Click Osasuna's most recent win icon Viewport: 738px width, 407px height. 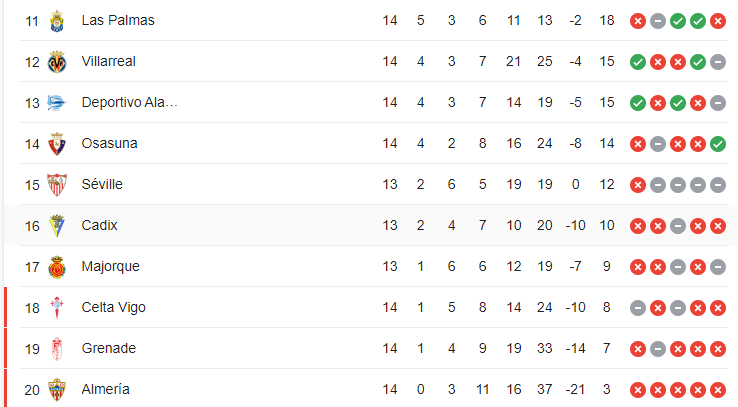[717, 143]
